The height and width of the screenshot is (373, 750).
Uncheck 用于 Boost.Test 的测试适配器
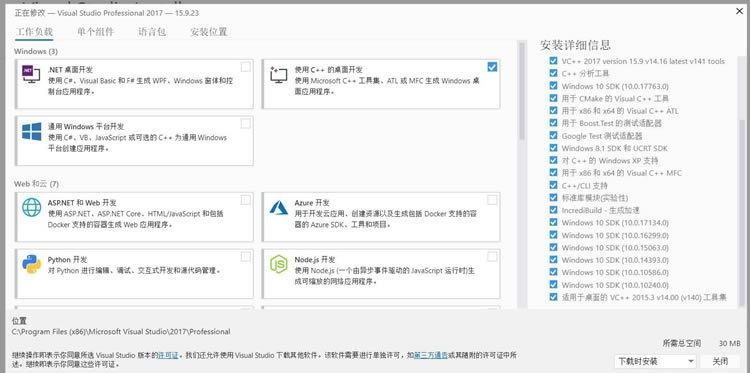point(553,123)
